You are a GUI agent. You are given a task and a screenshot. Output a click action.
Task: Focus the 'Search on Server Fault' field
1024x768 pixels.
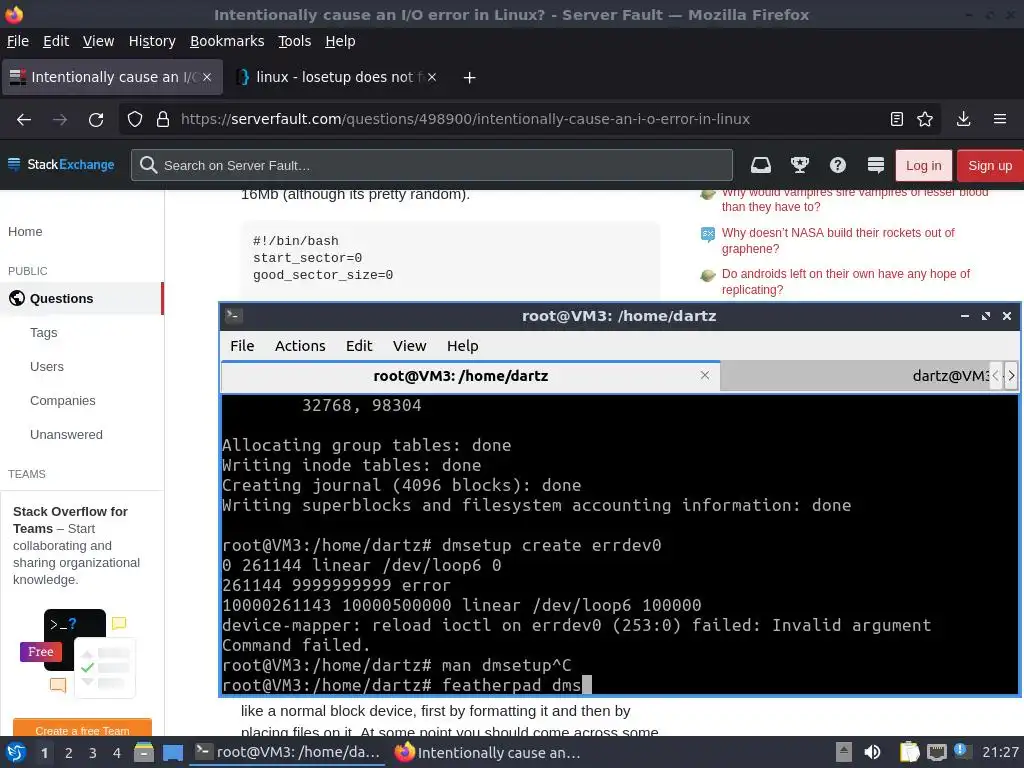pyautogui.click(x=432, y=165)
